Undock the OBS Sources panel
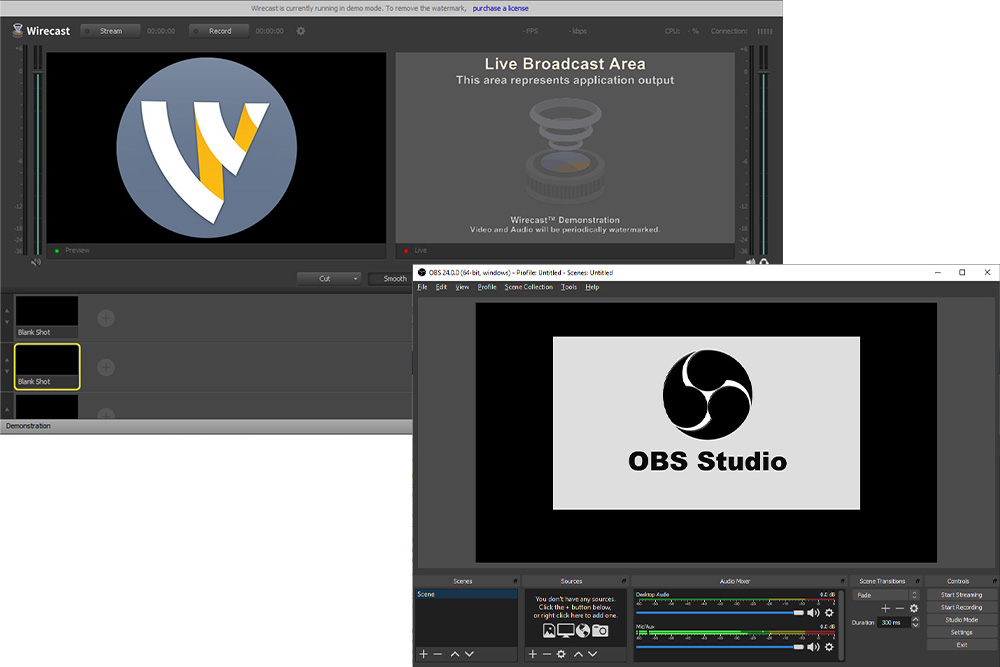The width and height of the screenshot is (1000, 667). [624, 581]
